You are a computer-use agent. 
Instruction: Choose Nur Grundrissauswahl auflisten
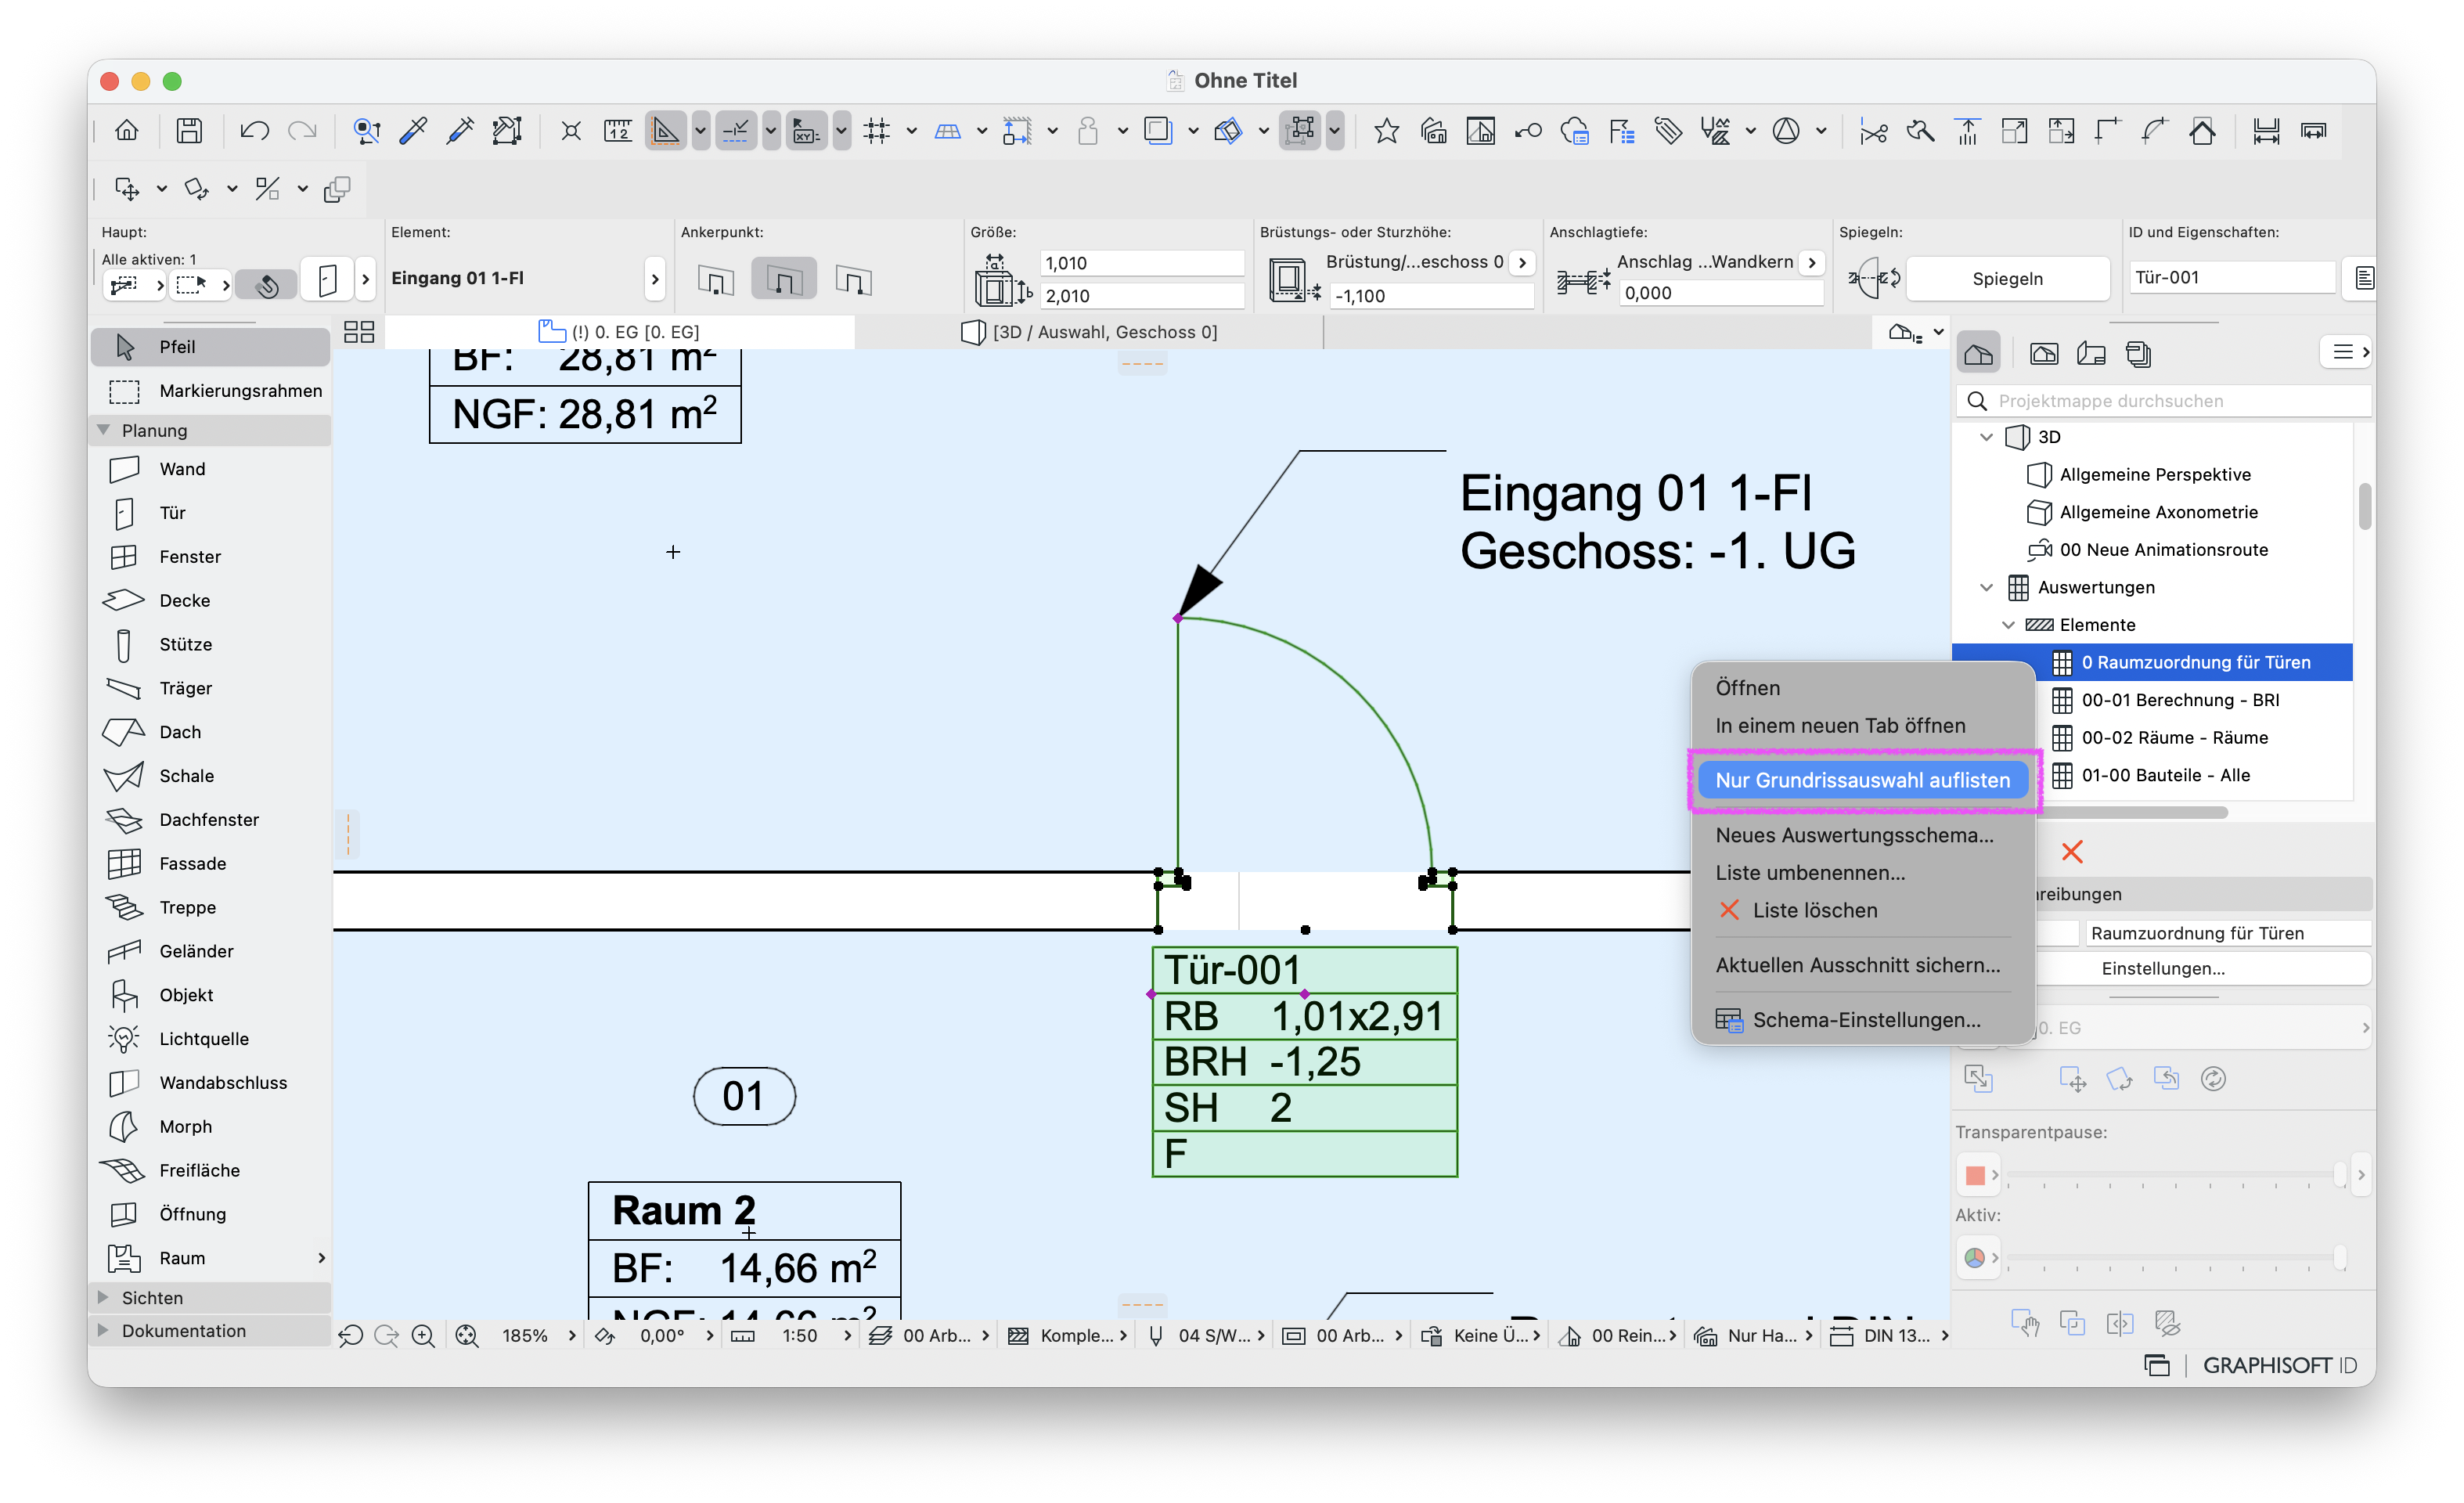(x=1862, y=780)
